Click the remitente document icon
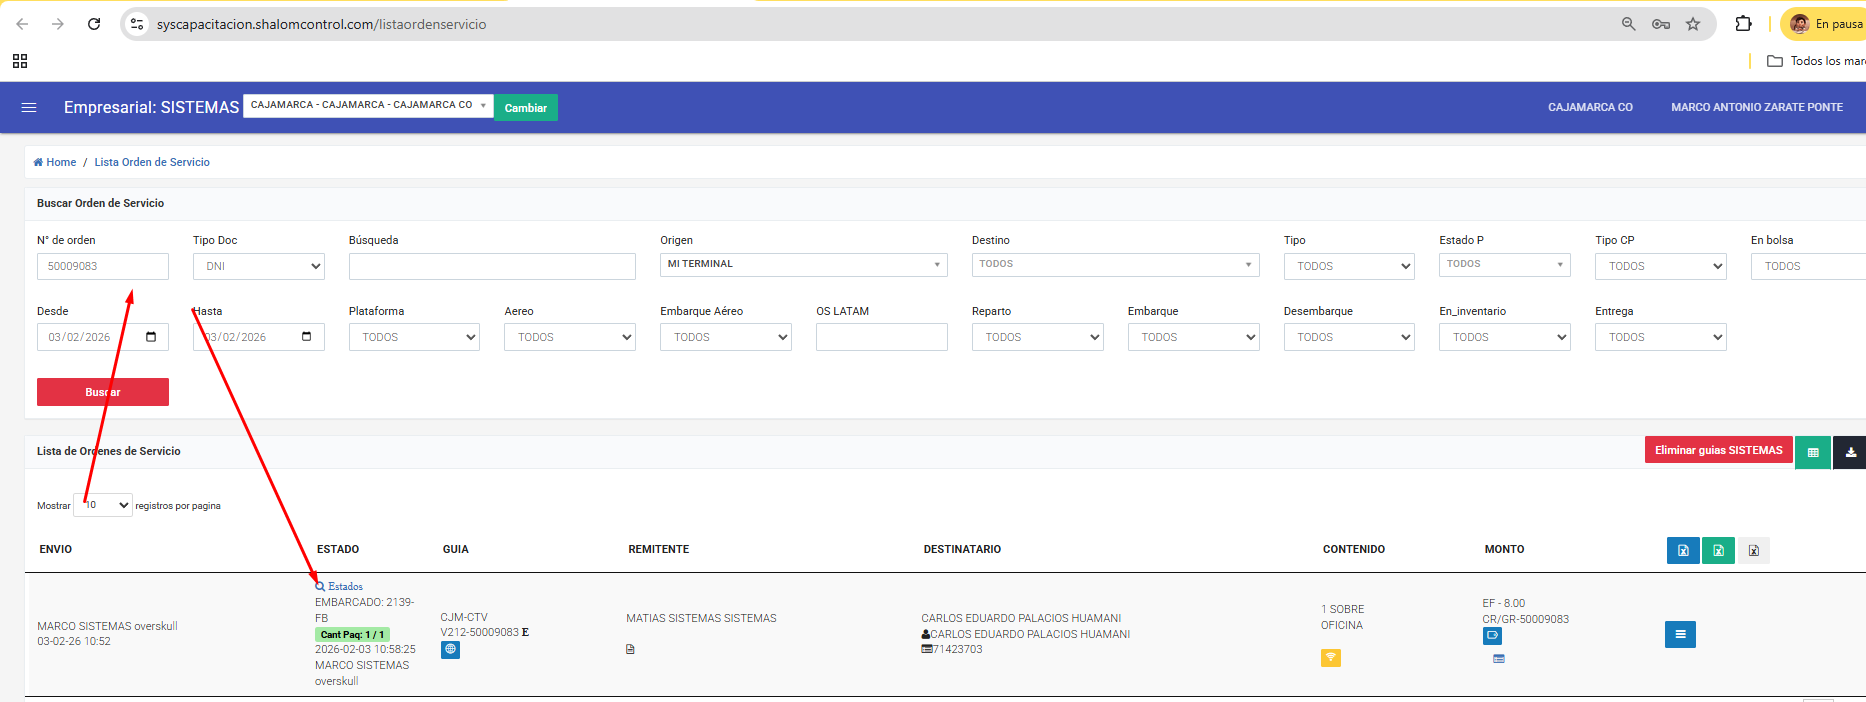 point(630,650)
